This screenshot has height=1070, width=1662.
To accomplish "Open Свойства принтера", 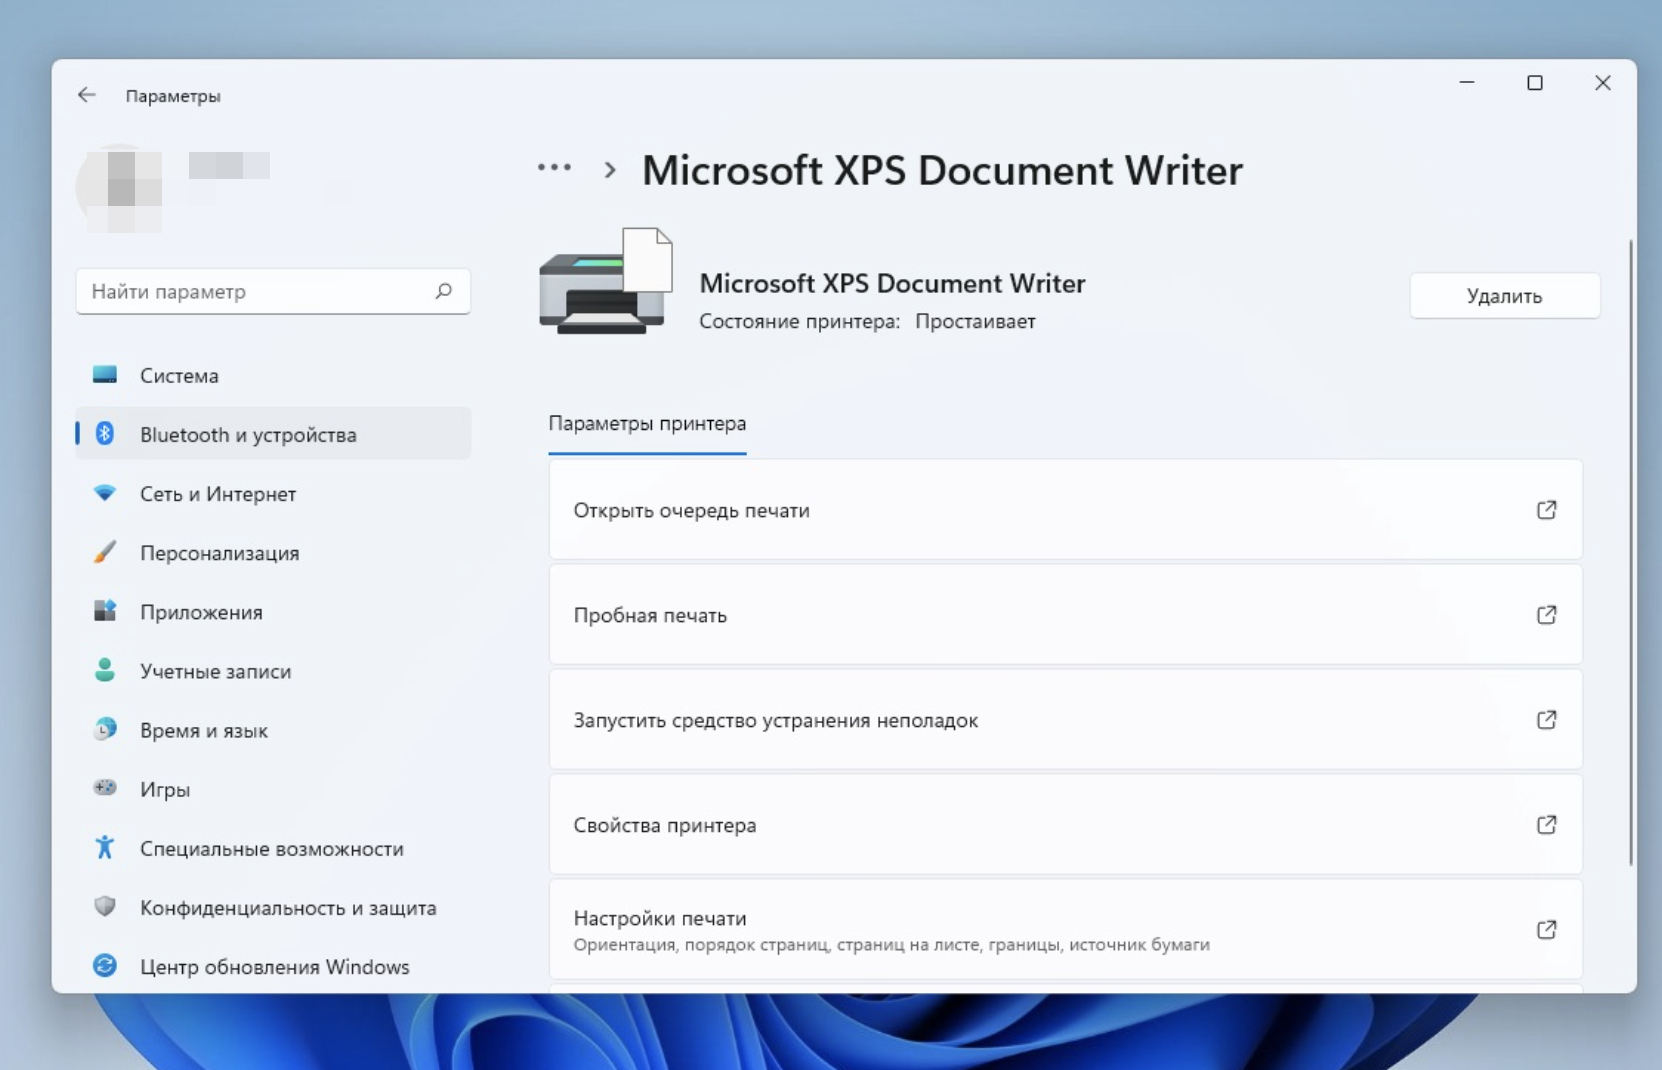I will [x=1065, y=825].
